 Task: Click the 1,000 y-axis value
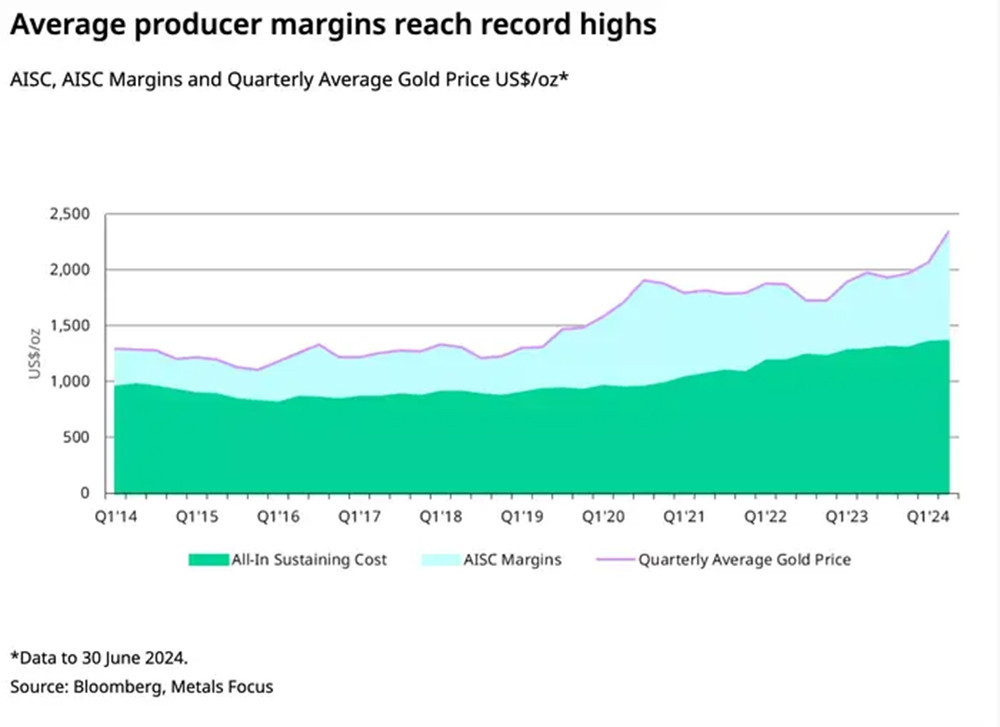68,381
